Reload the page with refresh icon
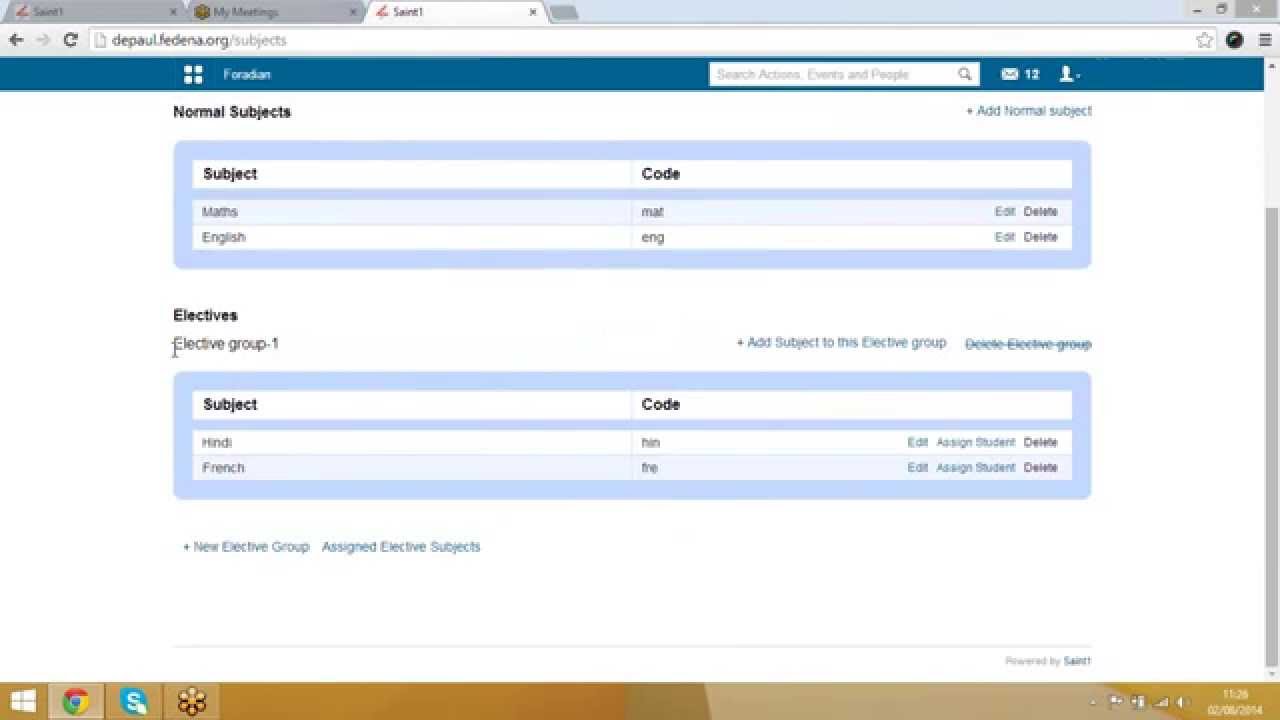The image size is (1280, 720). click(x=70, y=40)
